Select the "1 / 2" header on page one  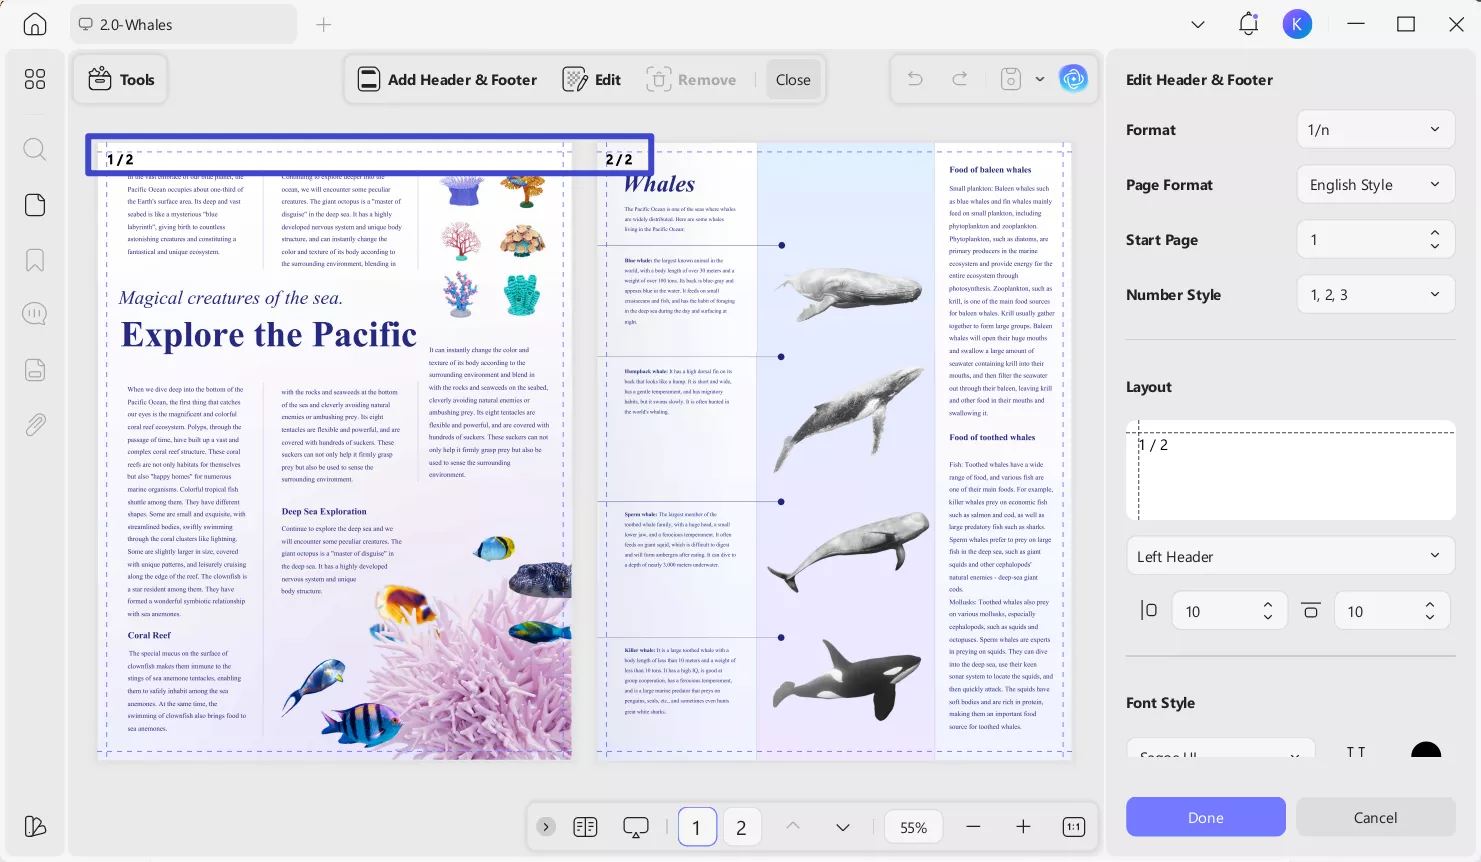tap(120, 159)
